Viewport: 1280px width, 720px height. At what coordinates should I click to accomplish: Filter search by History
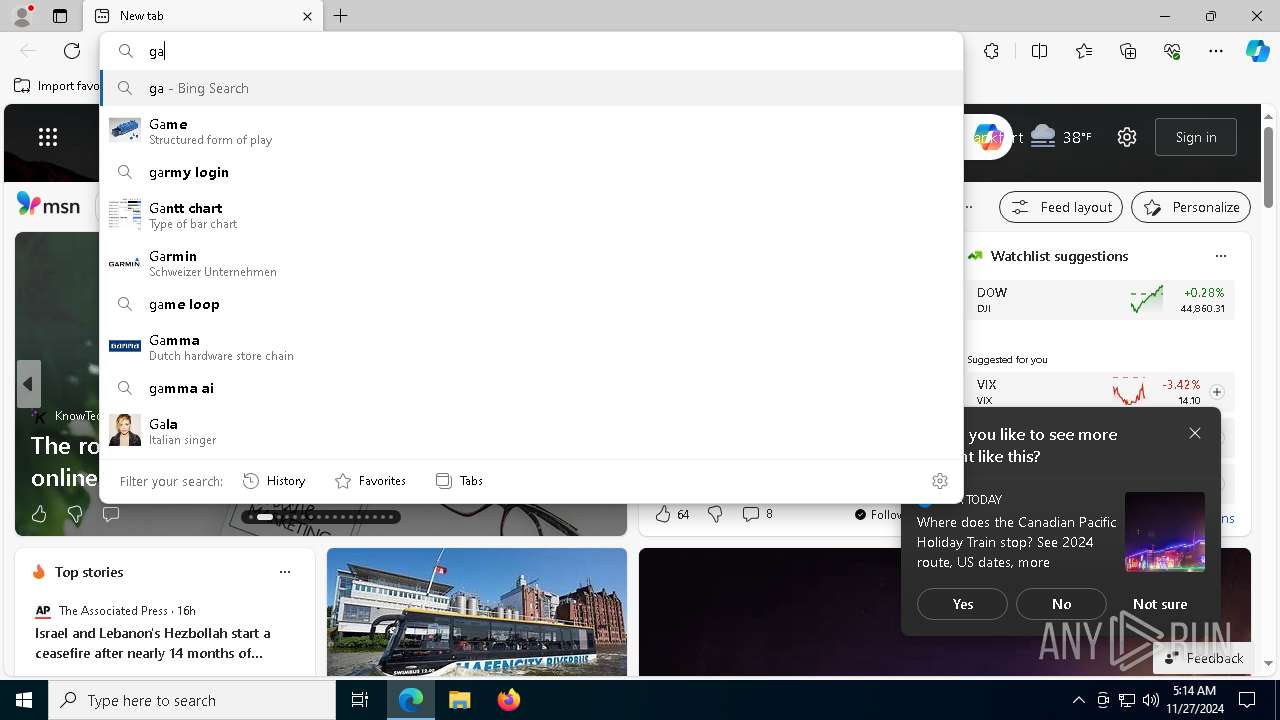click(x=274, y=481)
